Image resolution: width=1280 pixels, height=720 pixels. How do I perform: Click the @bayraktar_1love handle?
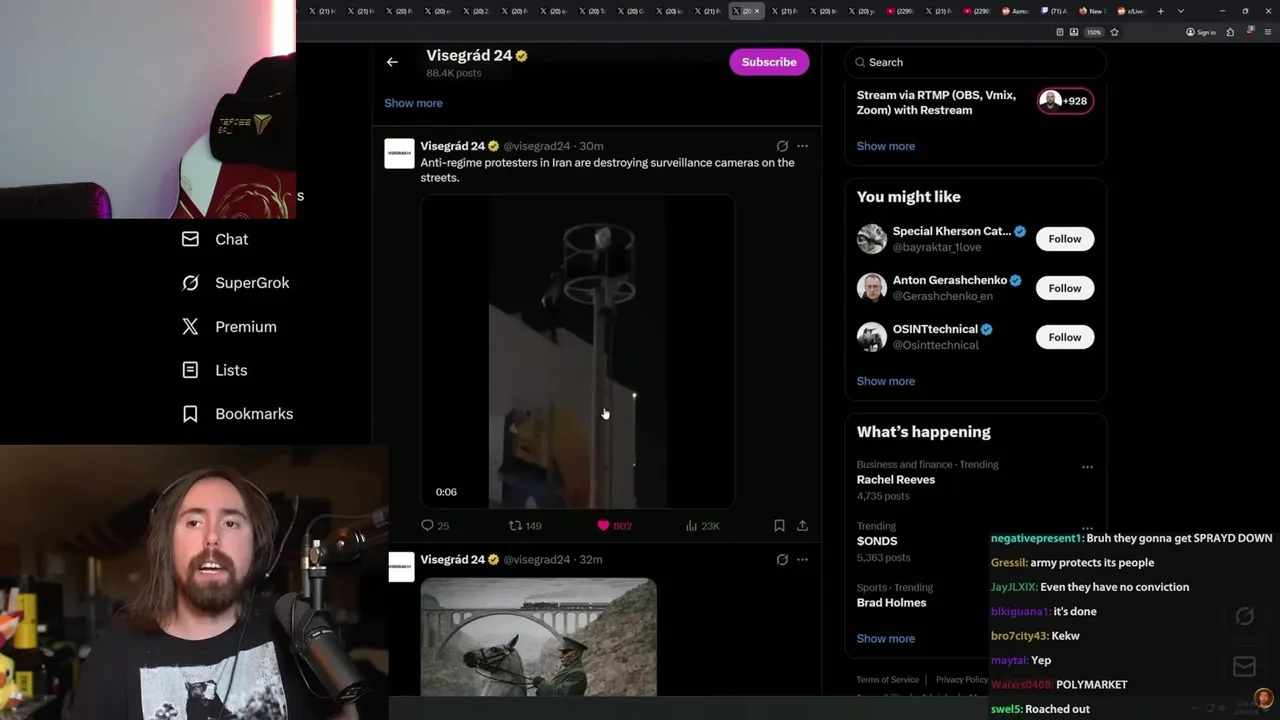936,247
